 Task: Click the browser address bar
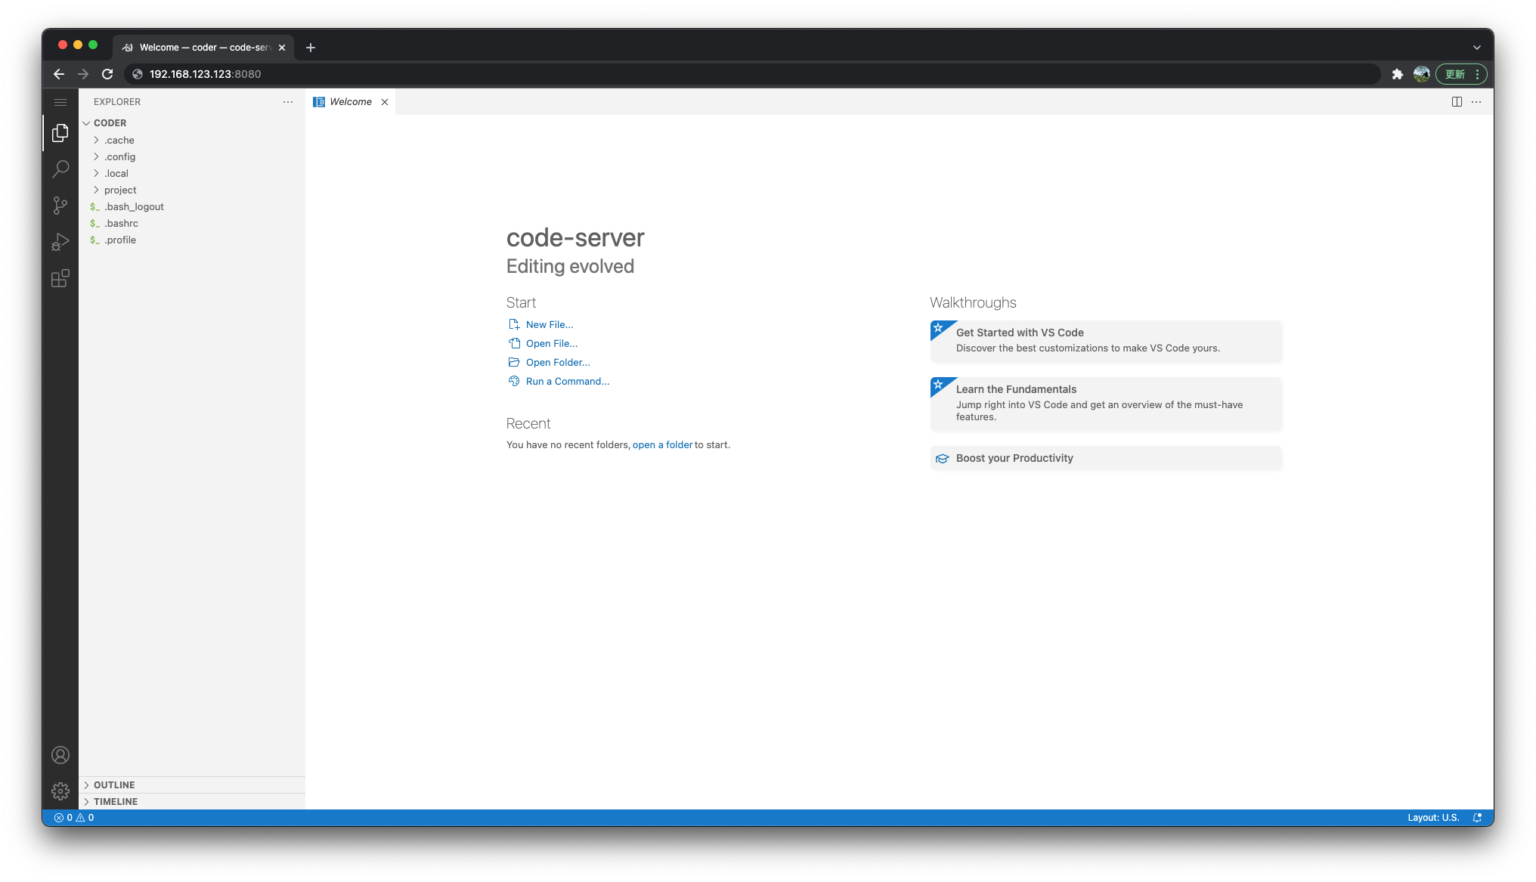(750, 74)
